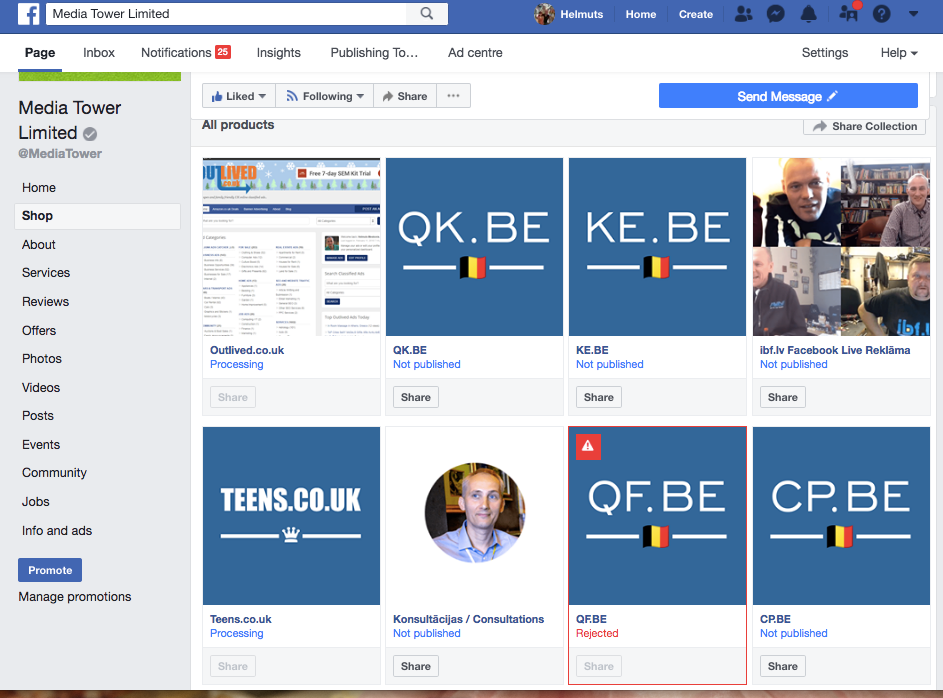Click the warning icon on QF.BE
Image resolution: width=943 pixels, height=698 pixels.
coord(588,447)
